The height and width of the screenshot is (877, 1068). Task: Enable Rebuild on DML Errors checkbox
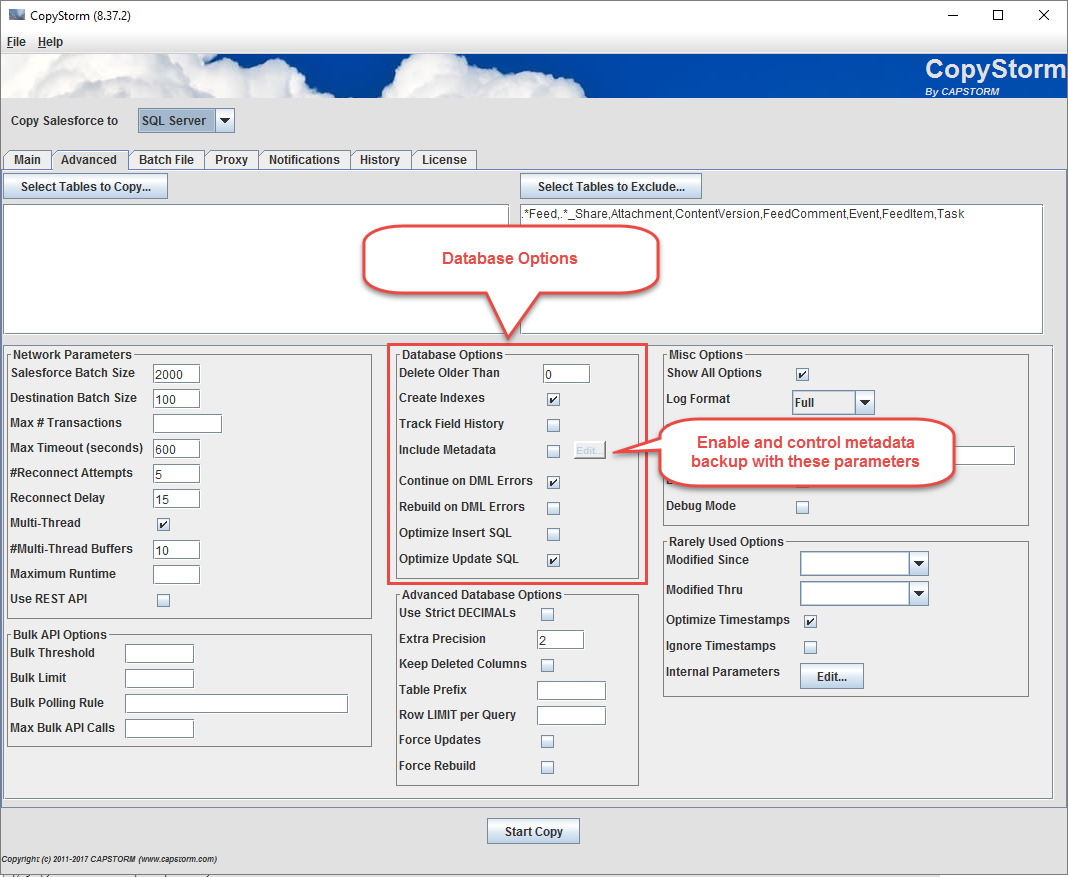(x=554, y=509)
